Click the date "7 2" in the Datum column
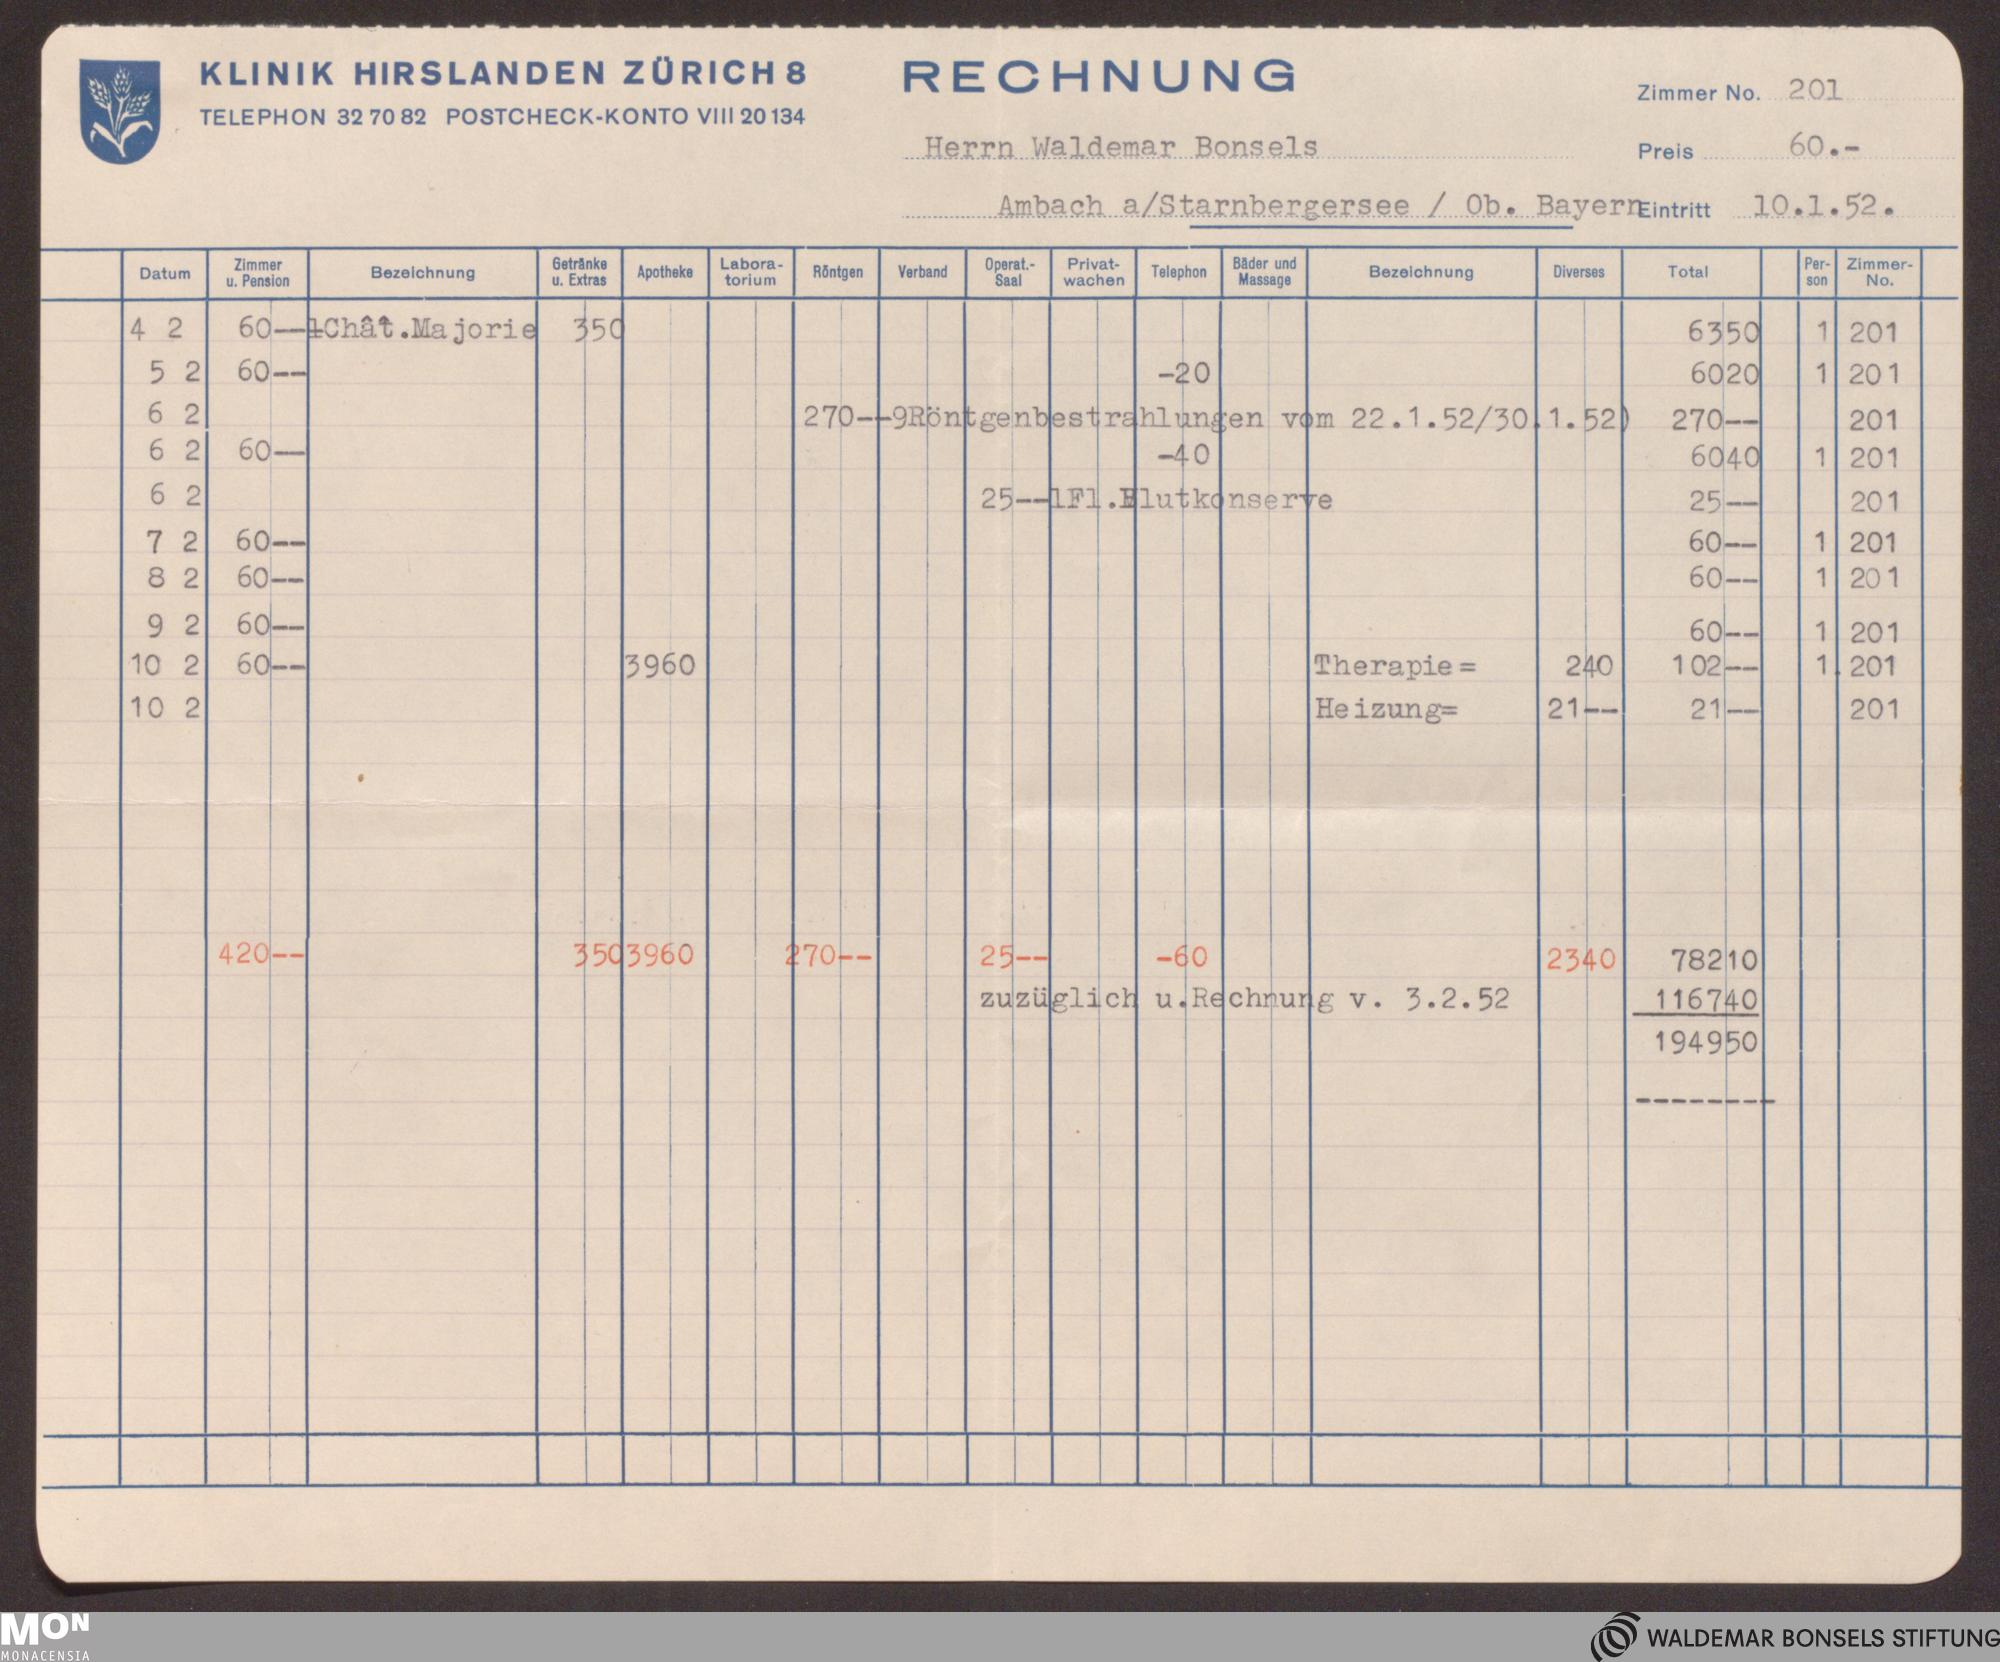Viewport: 2000px width, 1662px height. pyautogui.click(x=174, y=542)
